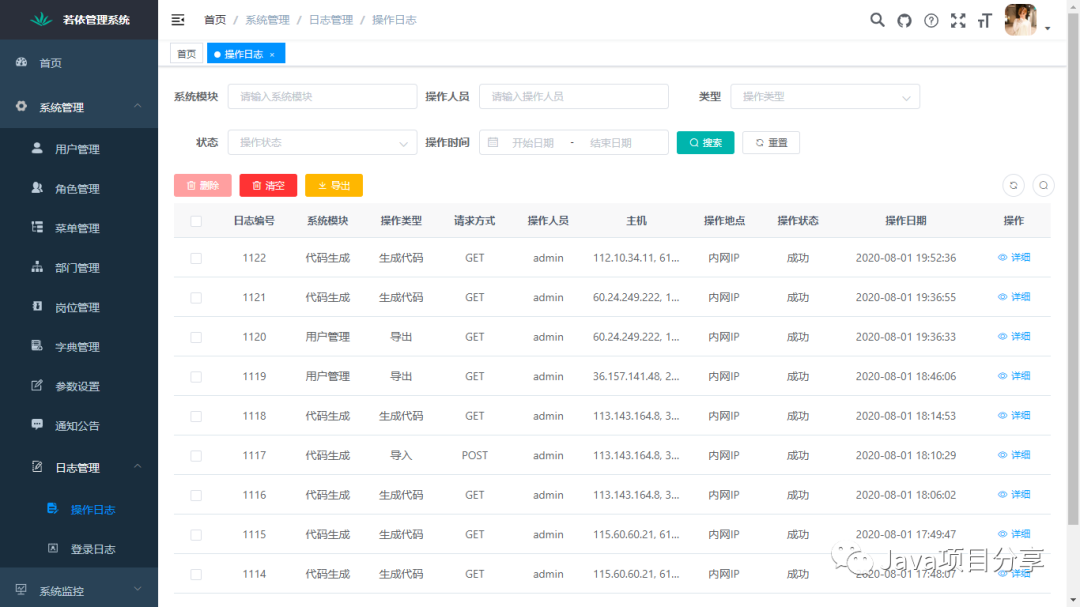Open 用户管理 in the sidebar
Screen dimensions: 1080x607
[77, 149]
